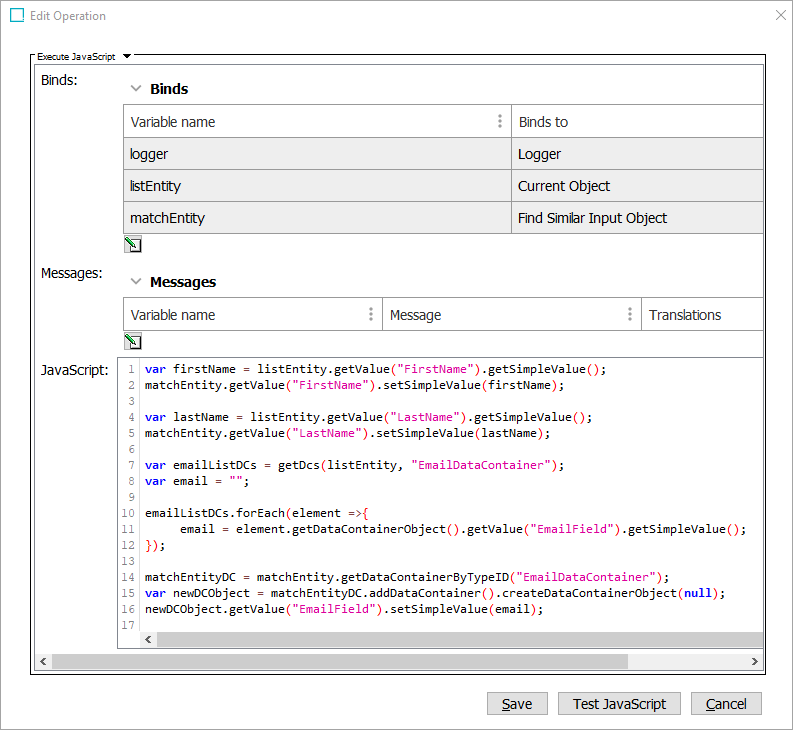Open Messages 'Variable name' column options menu
The width and height of the screenshot is (793, 730).
pos(371,315)
